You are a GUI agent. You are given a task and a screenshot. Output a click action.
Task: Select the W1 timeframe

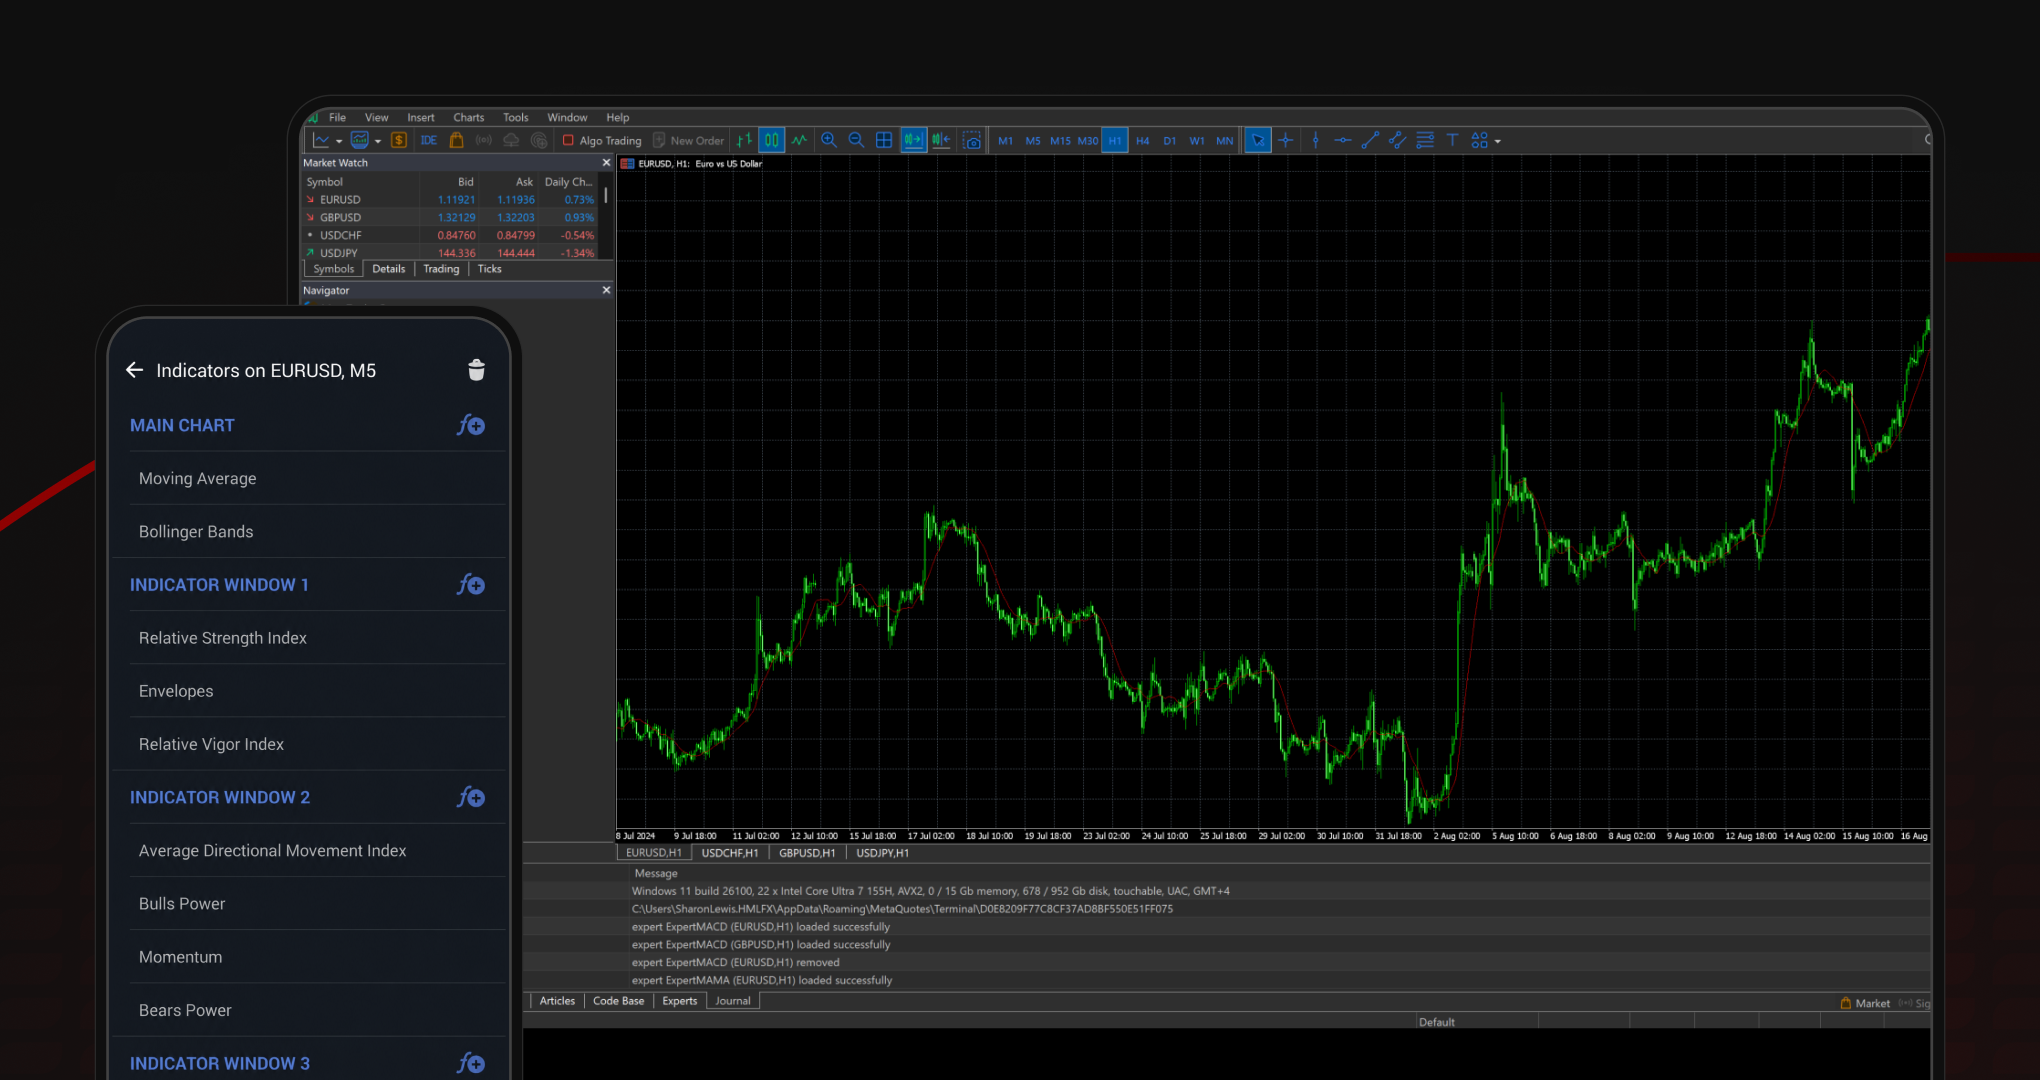1197,141
